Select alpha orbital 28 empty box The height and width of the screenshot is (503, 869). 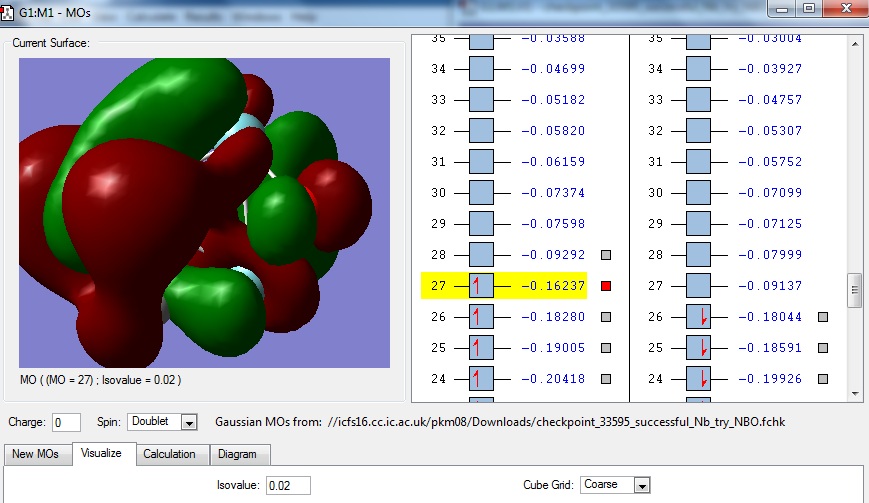click(481, 255)
